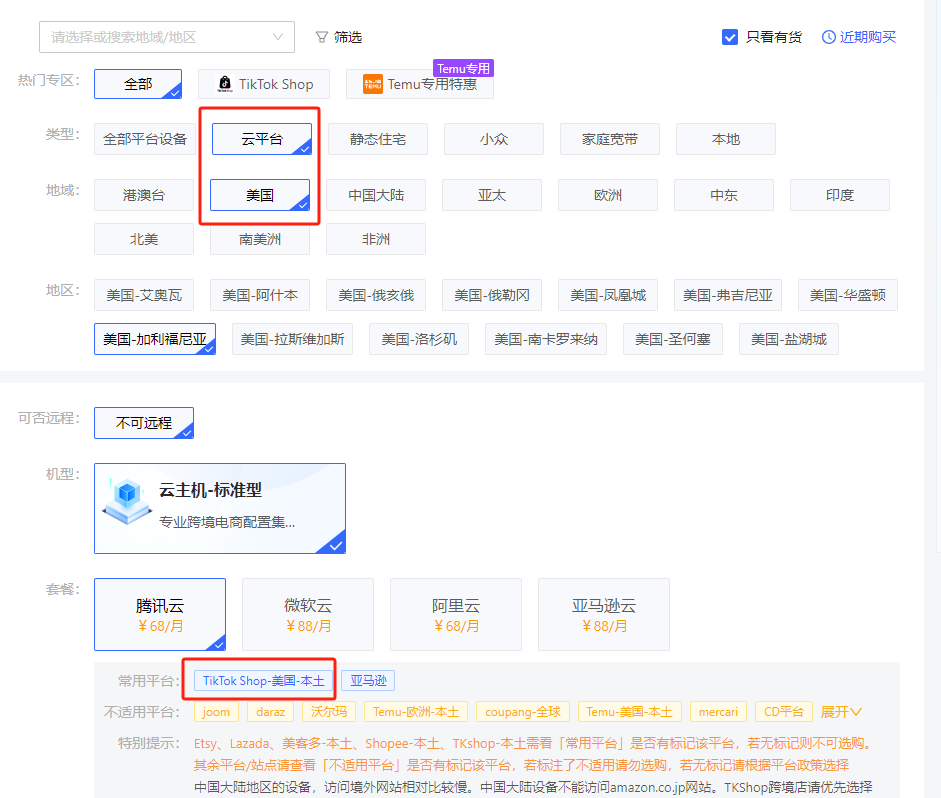Viewport: 941px width, 798px height.
Task: Pick the 美国-俄勒冈 area
Action: [492, 295]
